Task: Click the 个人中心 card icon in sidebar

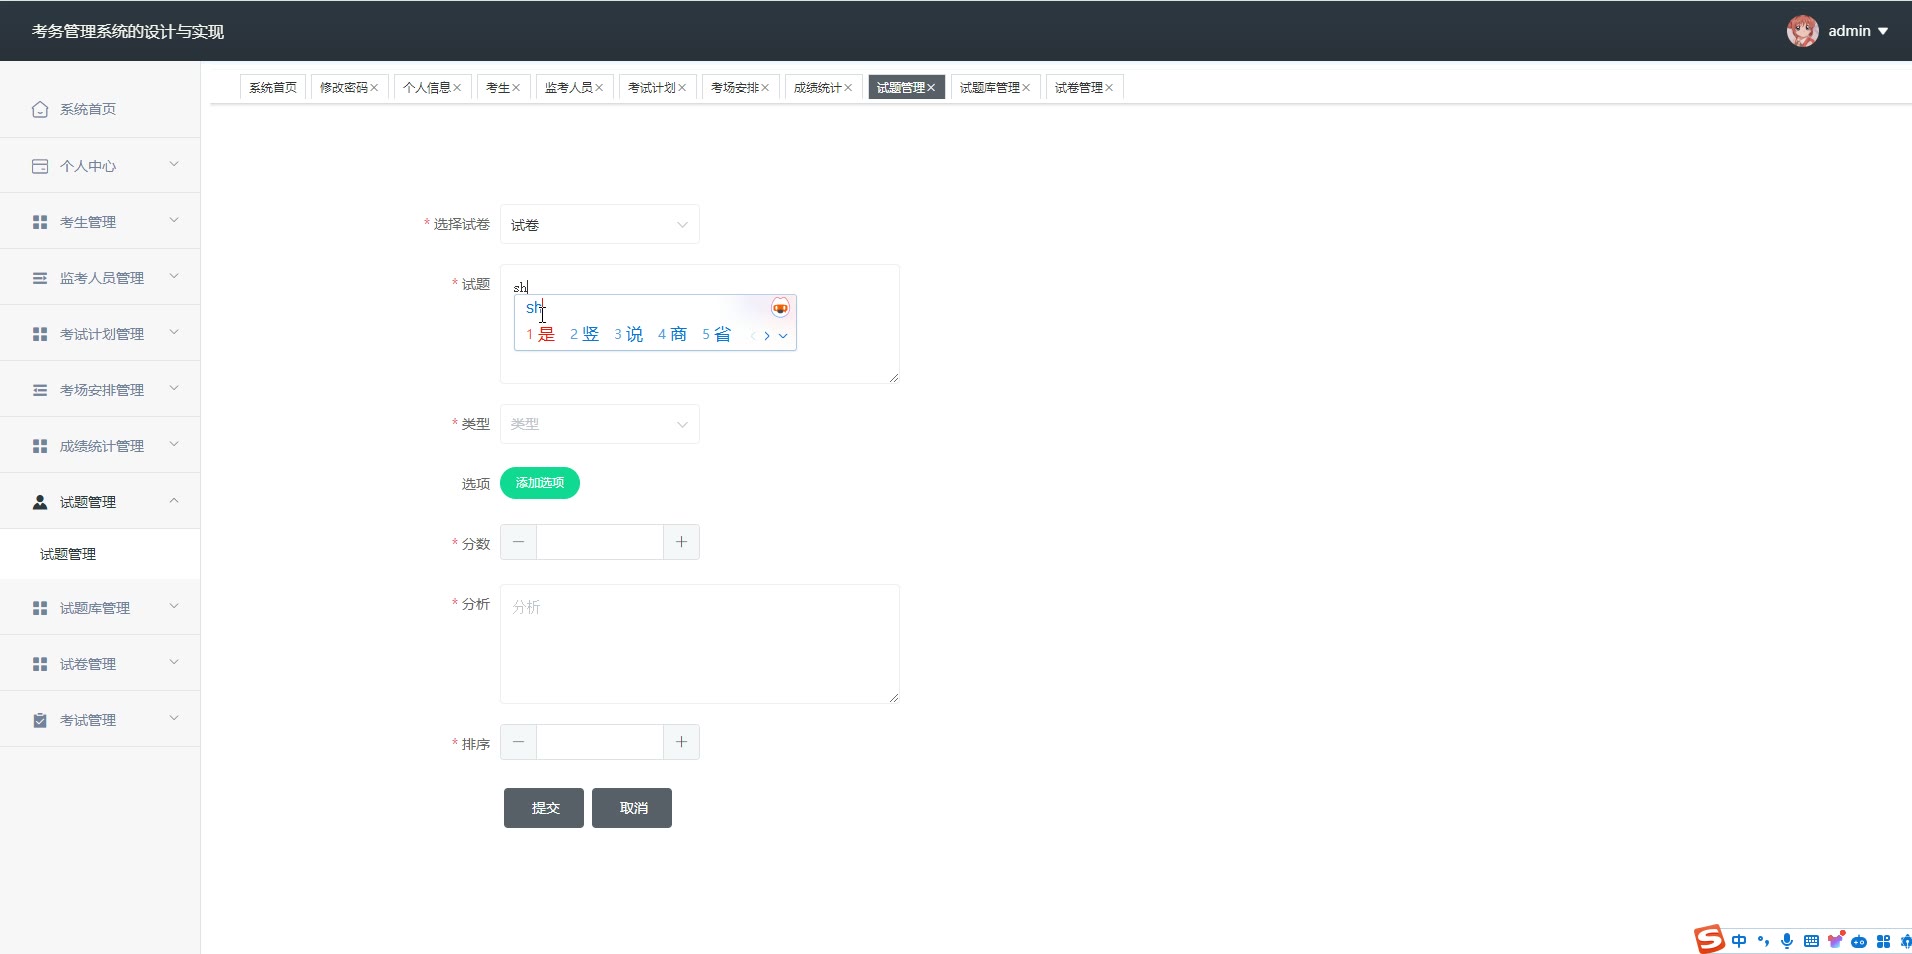Action: tap(40, 166)
